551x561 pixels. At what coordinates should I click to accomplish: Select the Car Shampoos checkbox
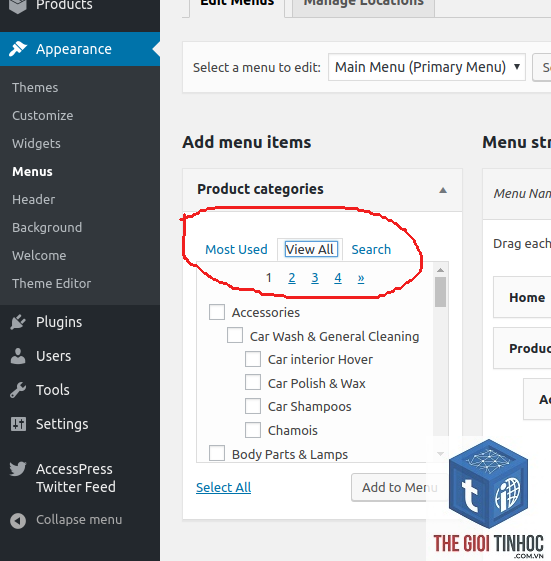(253, 406)
